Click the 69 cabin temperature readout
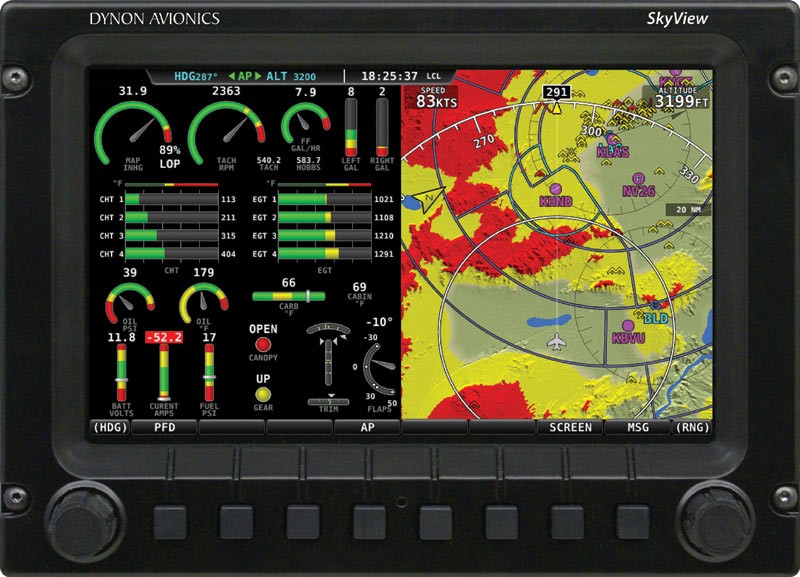 [x=359, y=287]
